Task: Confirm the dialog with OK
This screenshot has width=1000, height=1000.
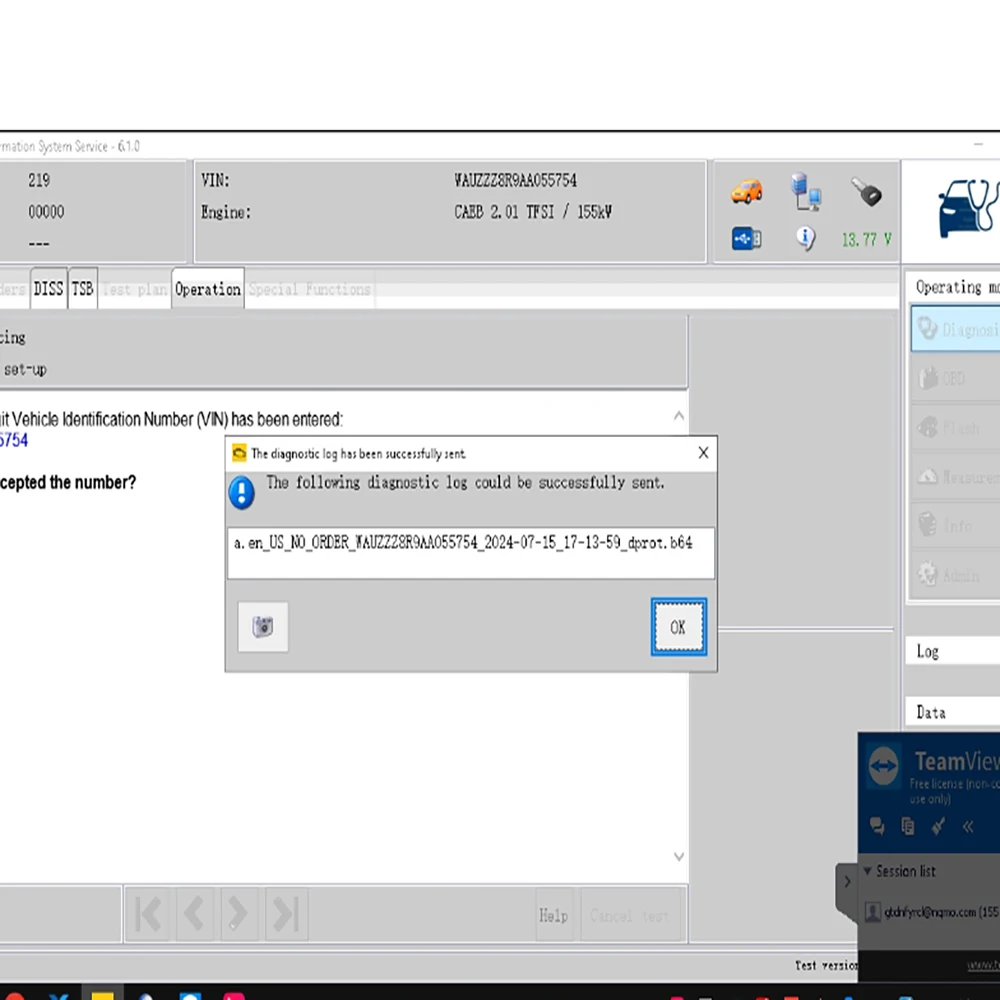Action: pyautogui.click(x=678, y=627)
